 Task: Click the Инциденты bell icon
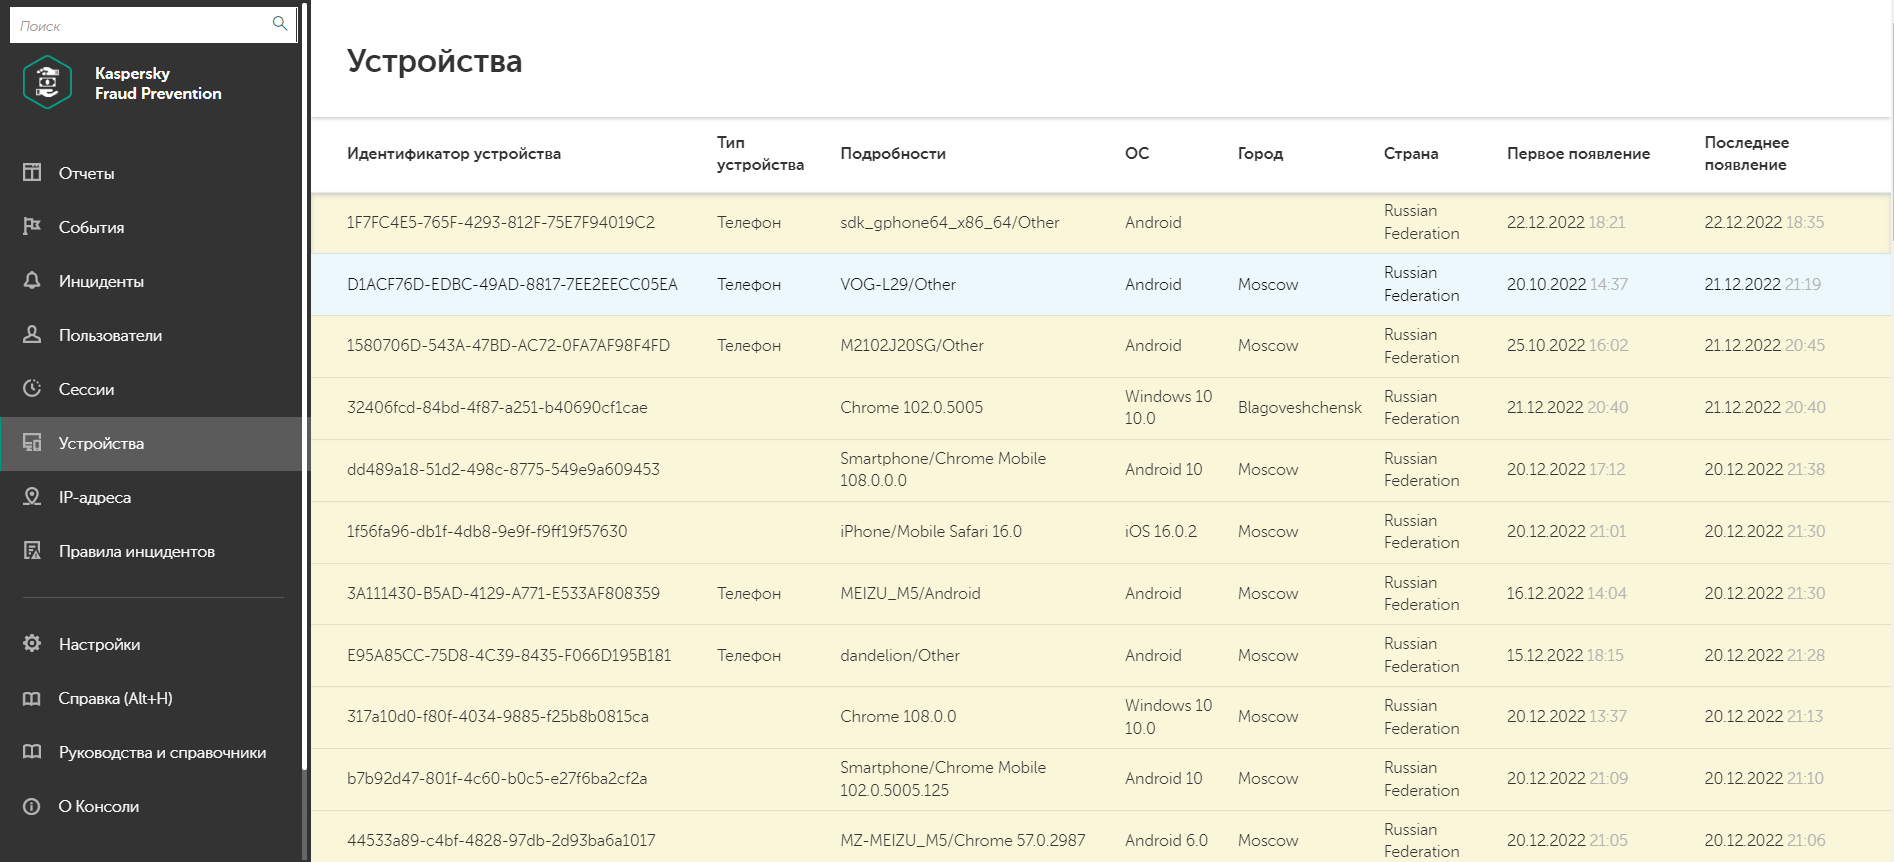(32, 280)
